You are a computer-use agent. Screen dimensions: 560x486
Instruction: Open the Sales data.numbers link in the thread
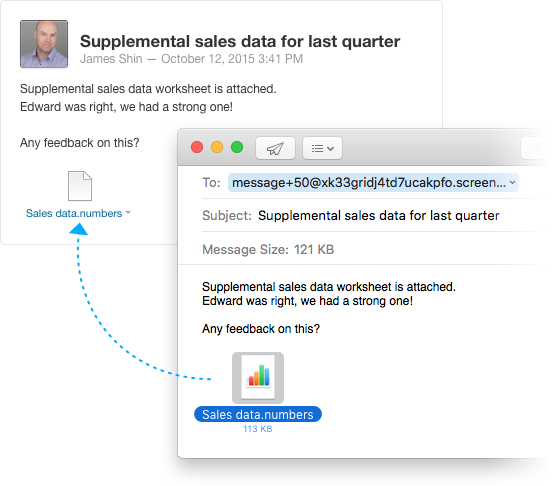click(x=74, y=213)
